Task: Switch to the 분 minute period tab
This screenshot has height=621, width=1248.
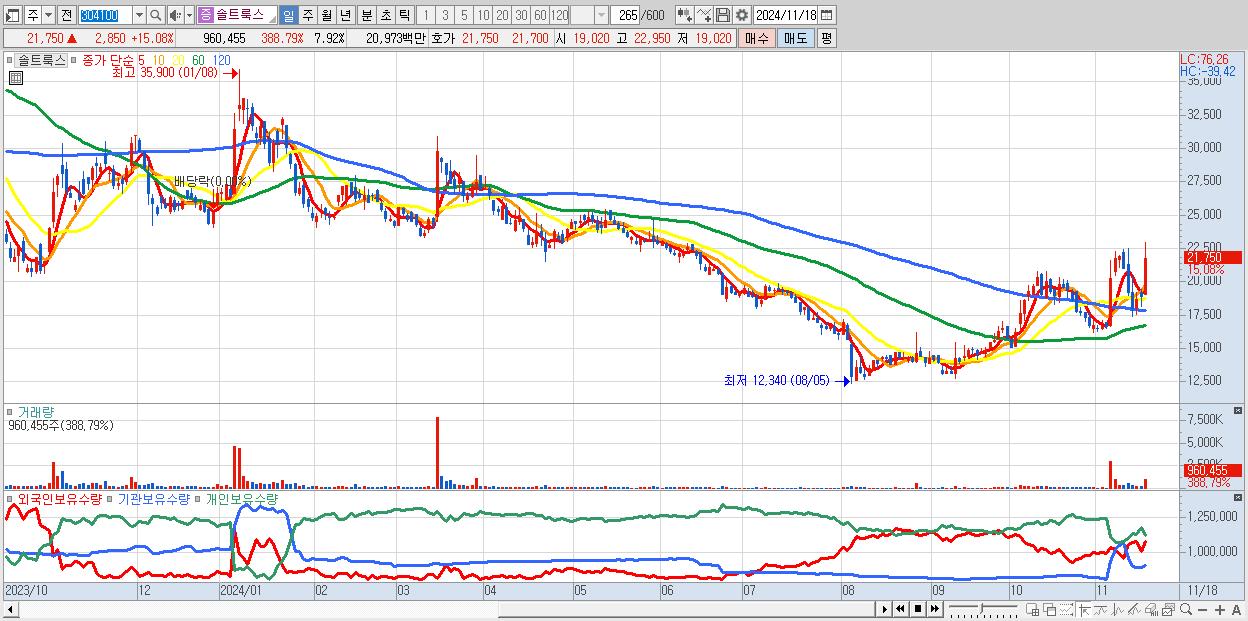Action: coord(367,15)
